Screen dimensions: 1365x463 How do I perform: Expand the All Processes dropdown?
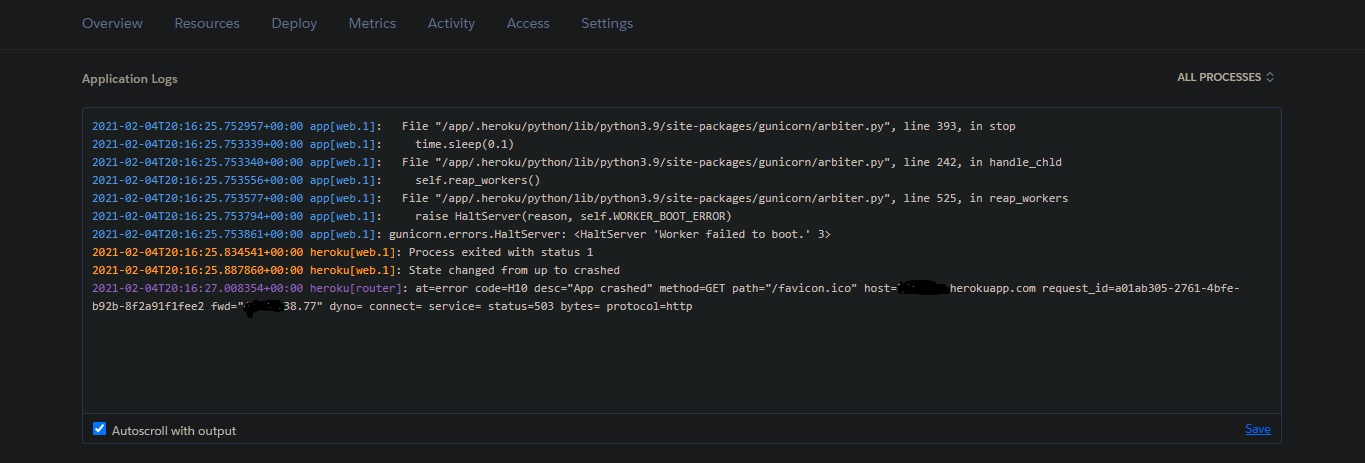point(1226,77)
